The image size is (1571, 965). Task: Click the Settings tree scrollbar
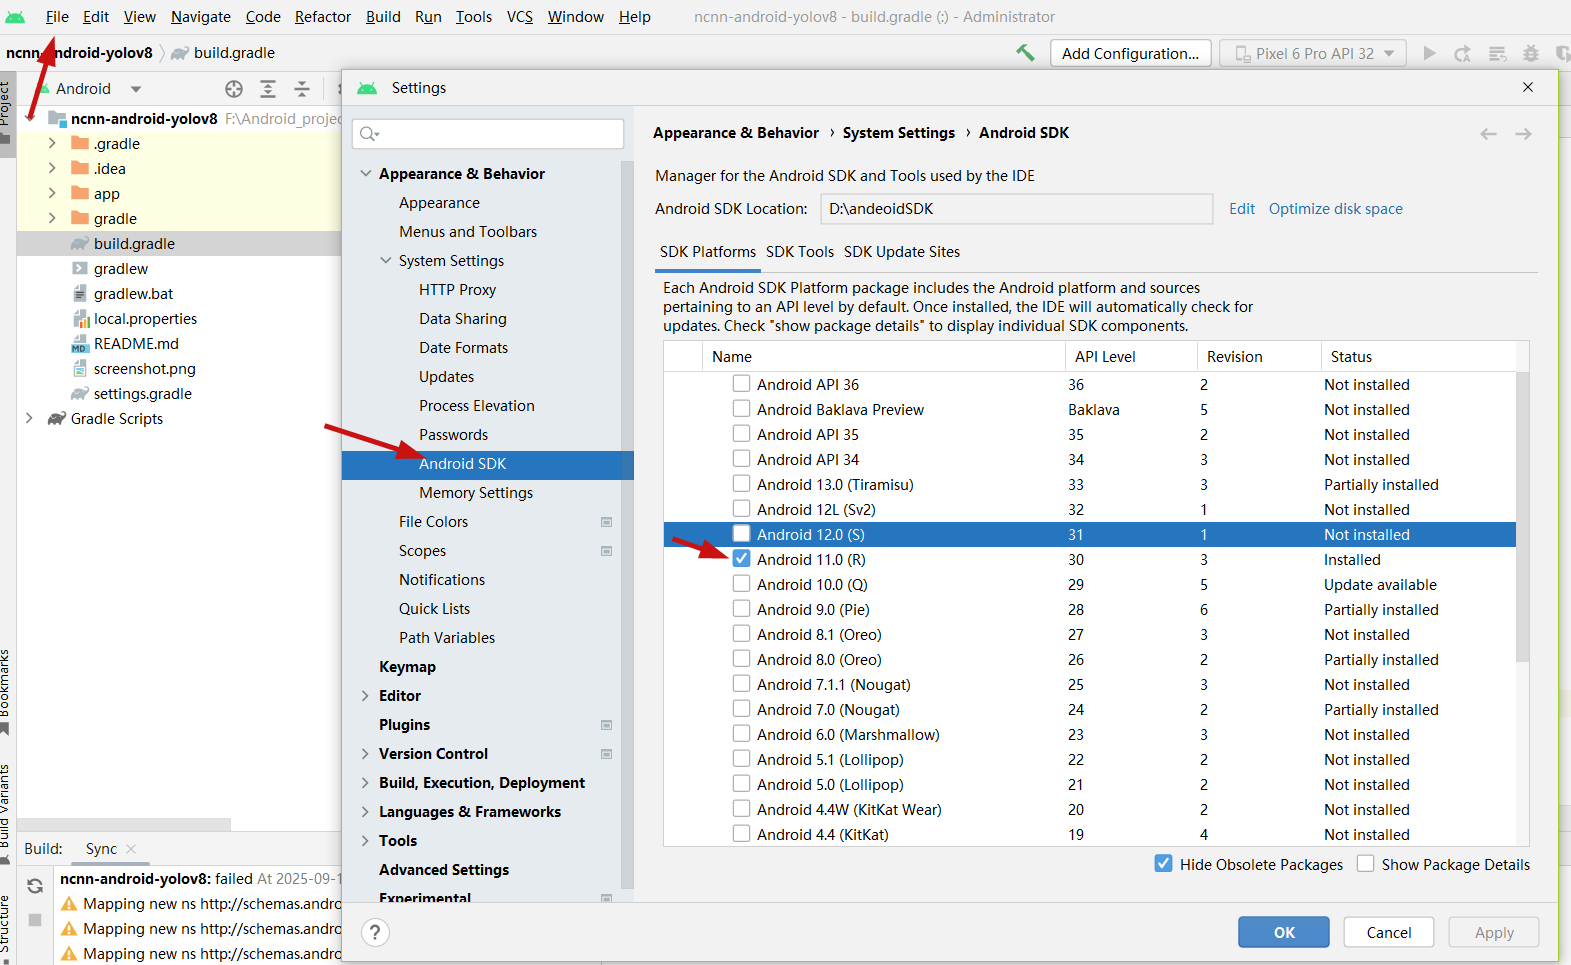tap(627, 525)
